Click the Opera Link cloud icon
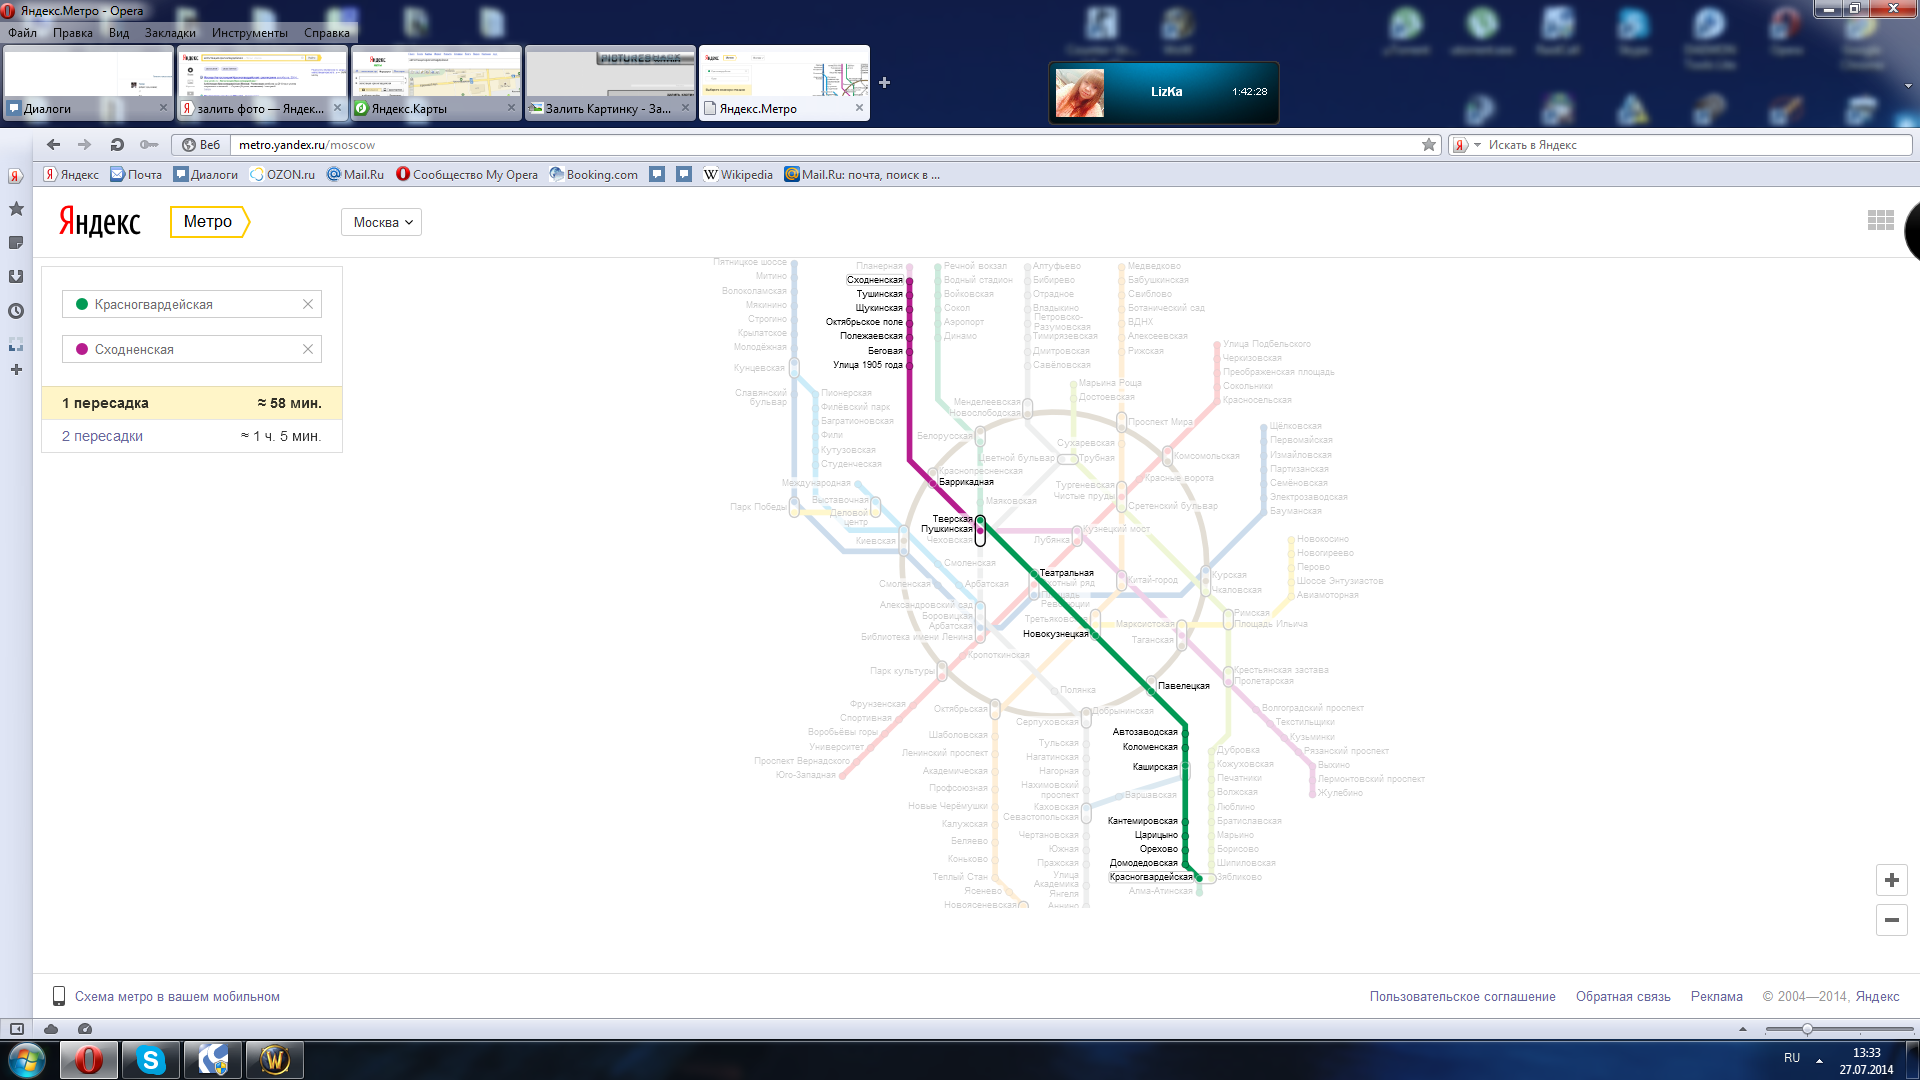Screen dimensions: 1920x1080 pyautogui.click(x=51, y=1029)
